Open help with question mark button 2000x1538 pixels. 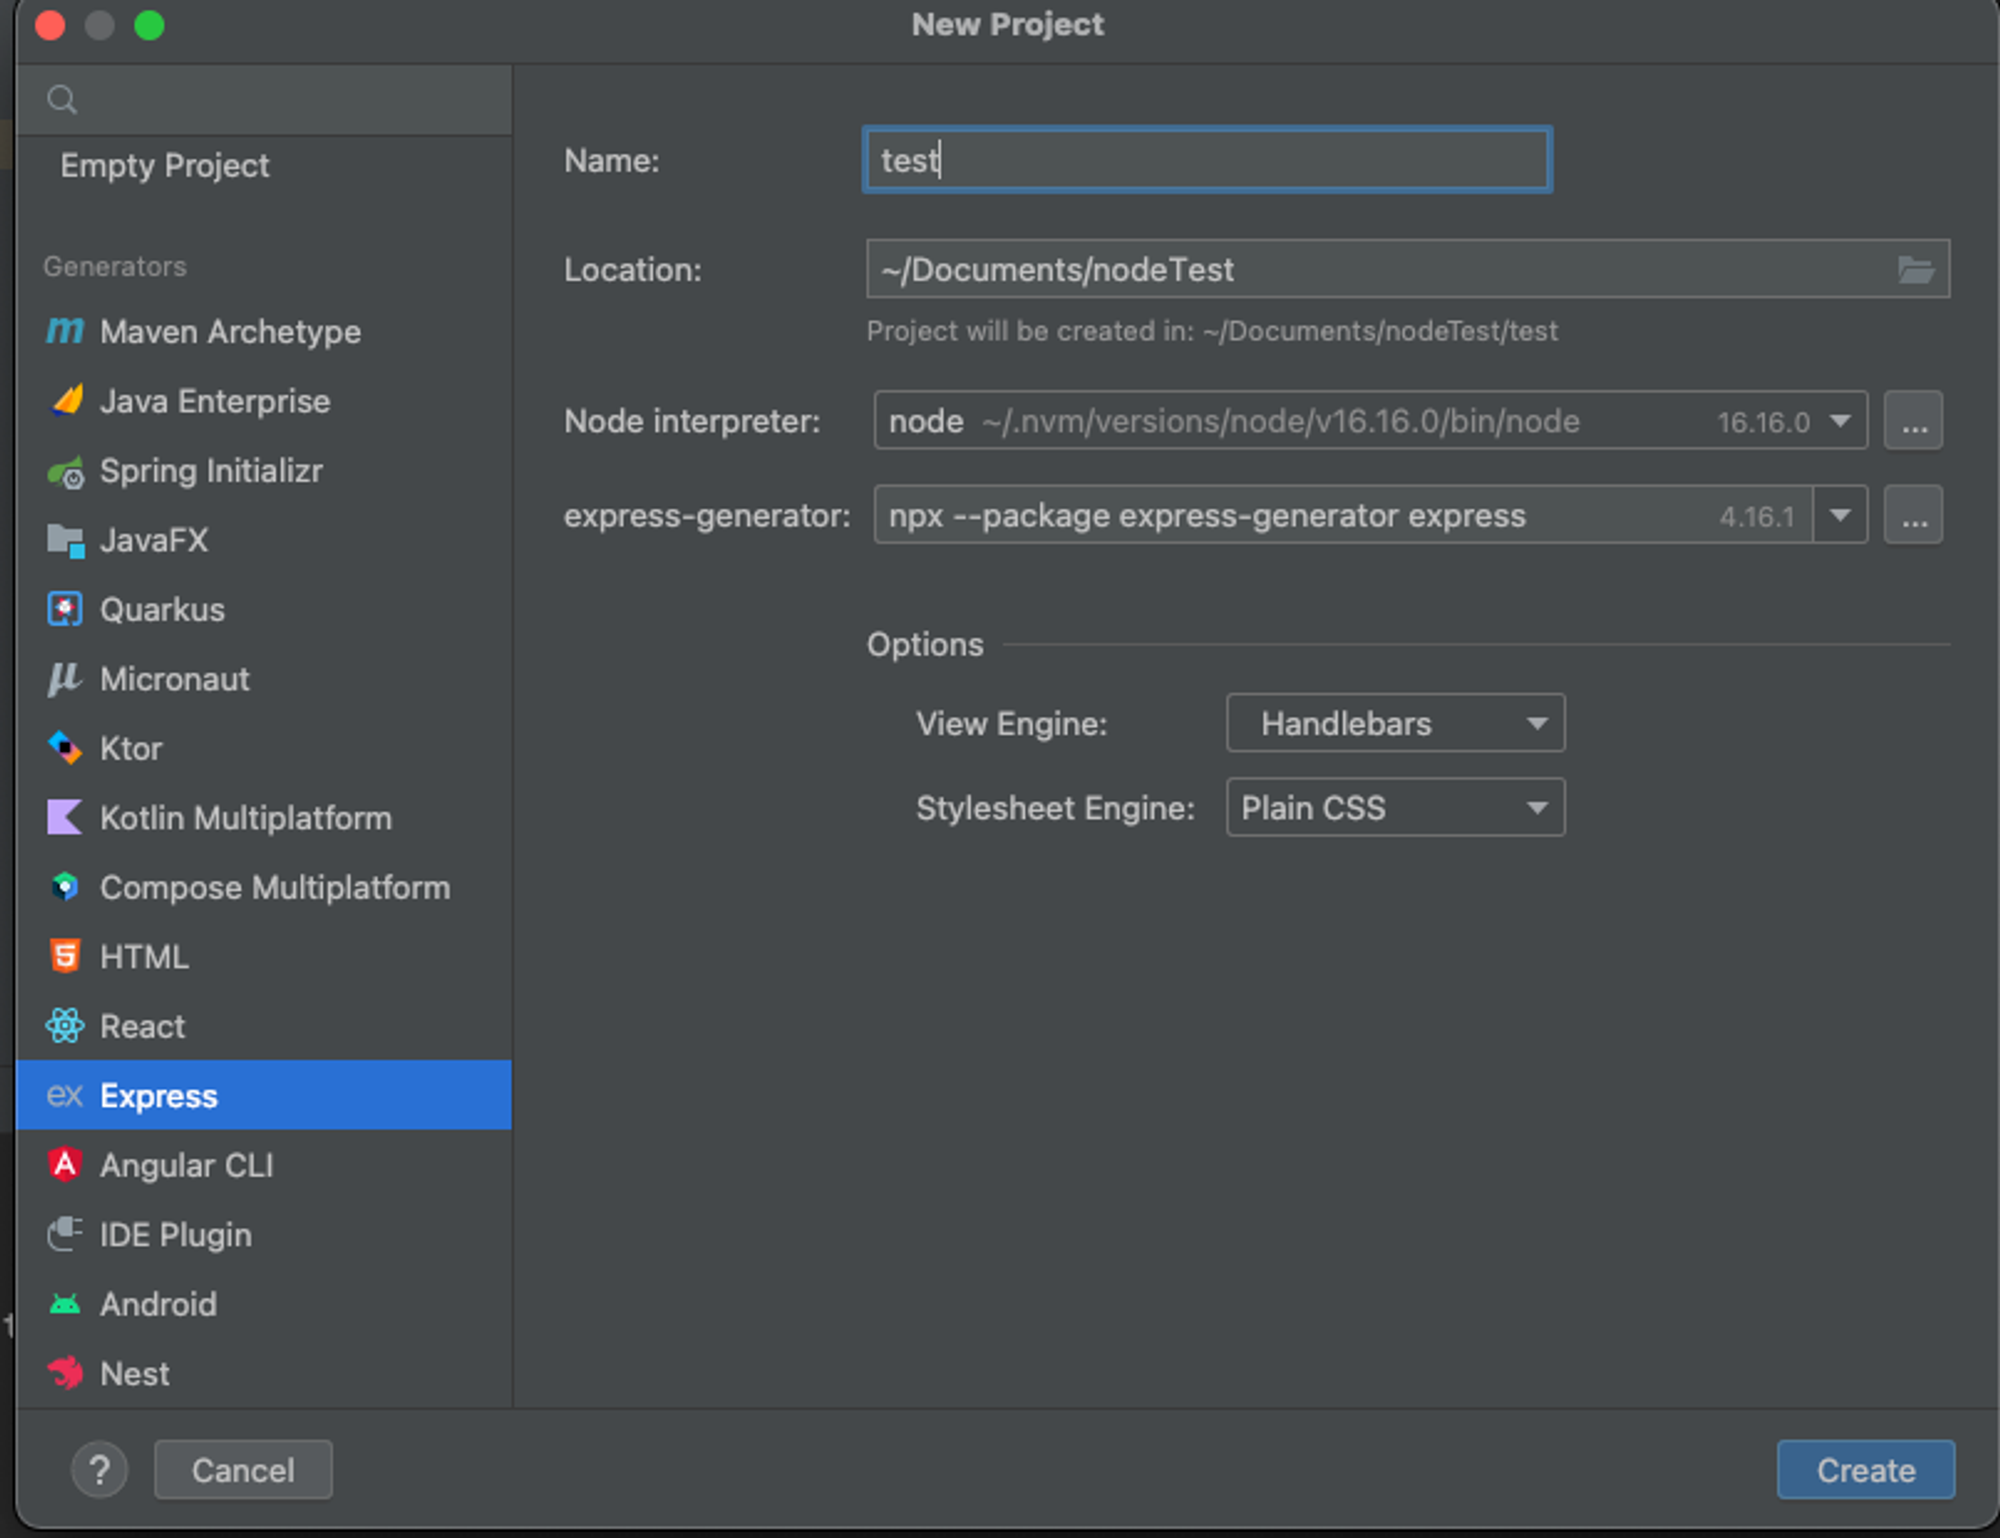point(99,1470)
